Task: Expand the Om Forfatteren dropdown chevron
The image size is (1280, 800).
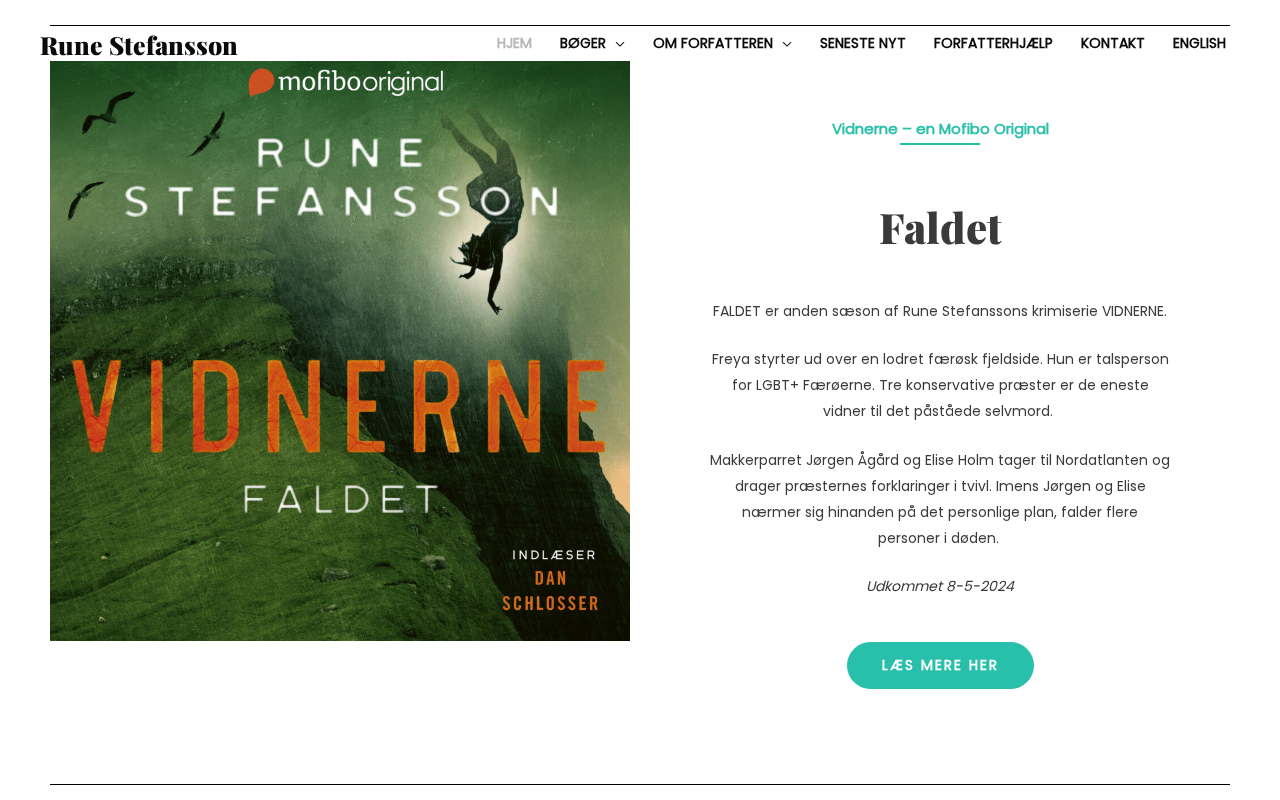Action: tap(787, 44)
